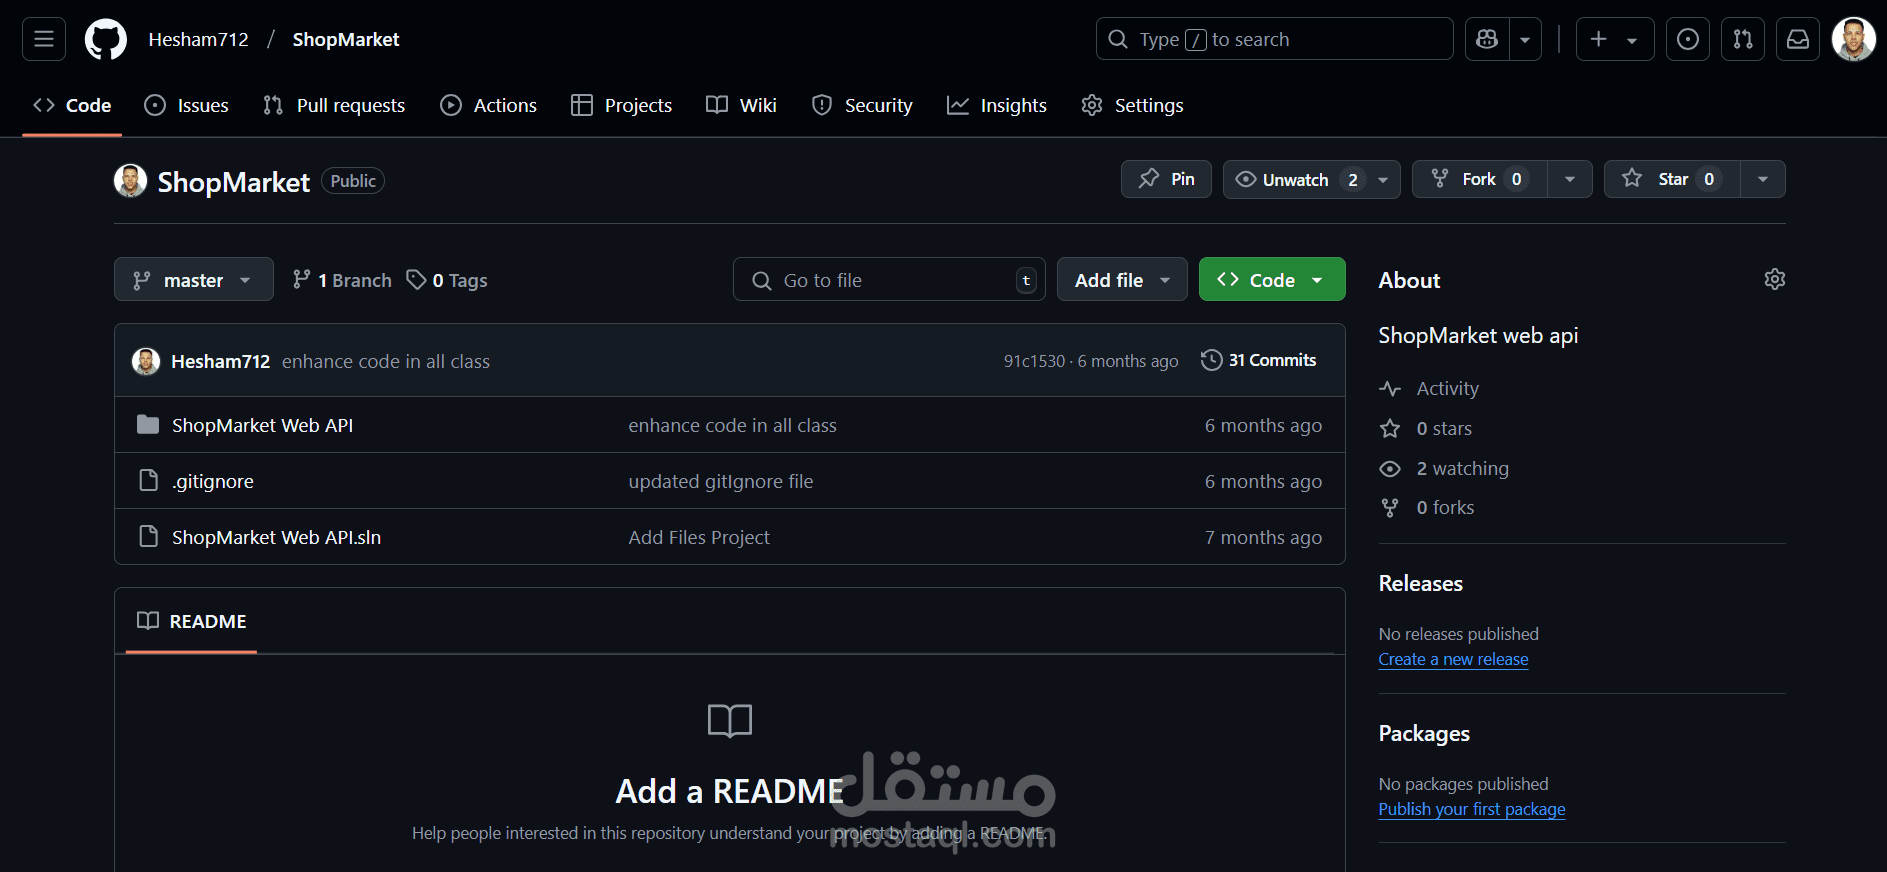Star the ShopMarket repository
This screenshot has width=1887, height=872.
(1672, 179)
